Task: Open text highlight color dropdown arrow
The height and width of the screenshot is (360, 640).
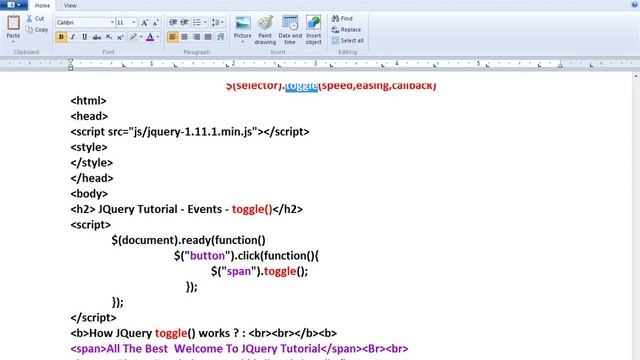Action: [x=141, y=37]
